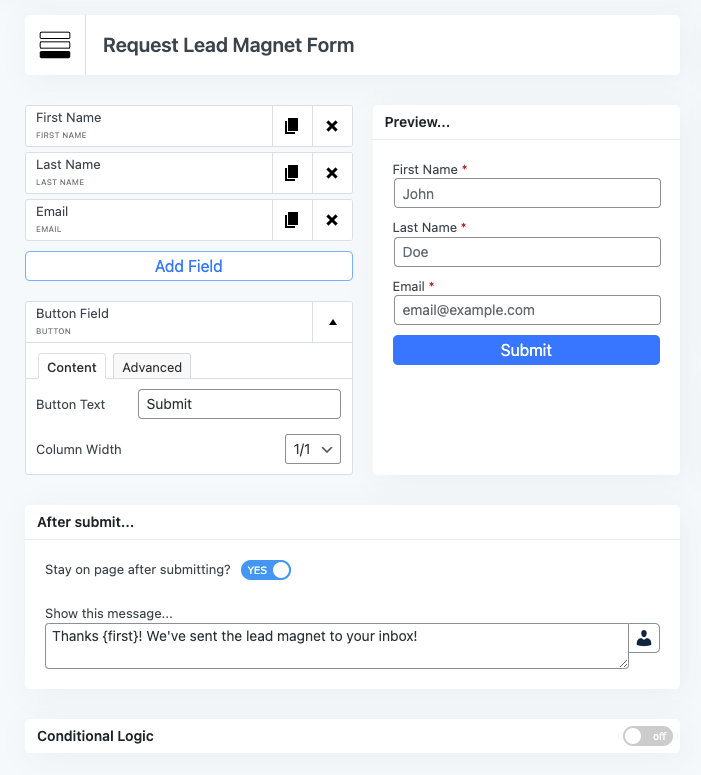
Task: Duplicate the First Name field
Action: click(292, 126)
